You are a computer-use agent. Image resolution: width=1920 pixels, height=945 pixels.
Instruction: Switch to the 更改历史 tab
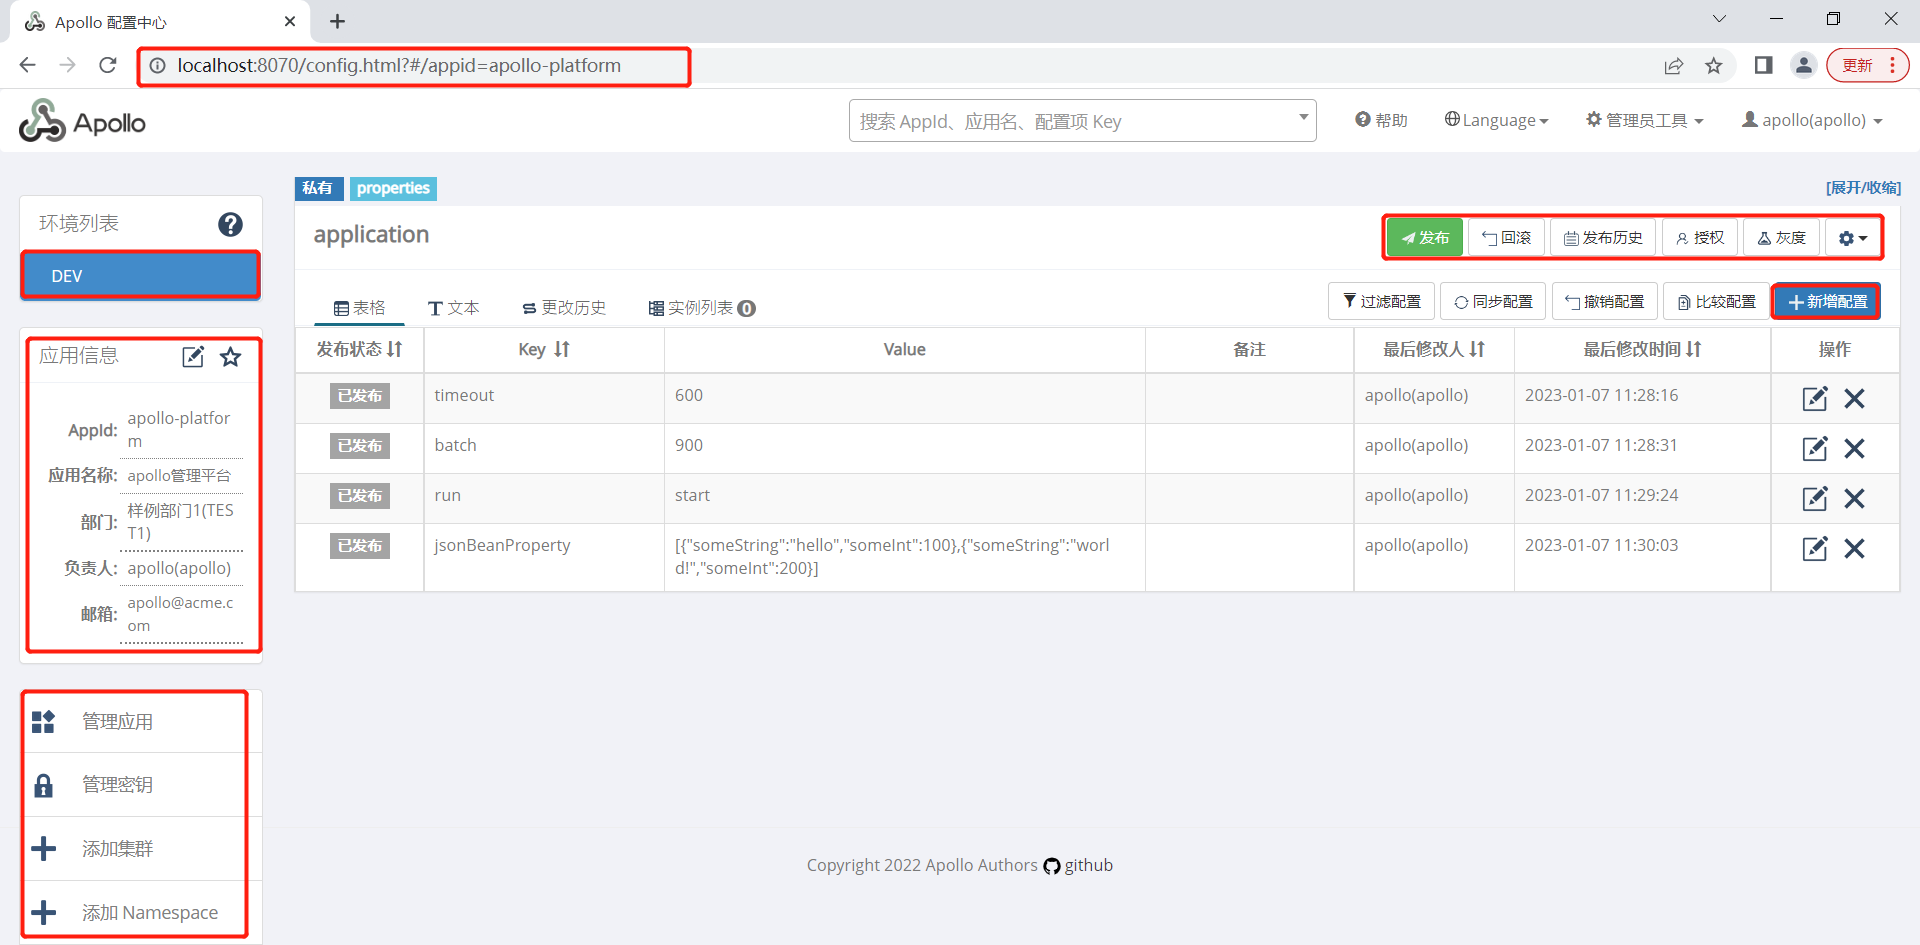tap(564, 308)
